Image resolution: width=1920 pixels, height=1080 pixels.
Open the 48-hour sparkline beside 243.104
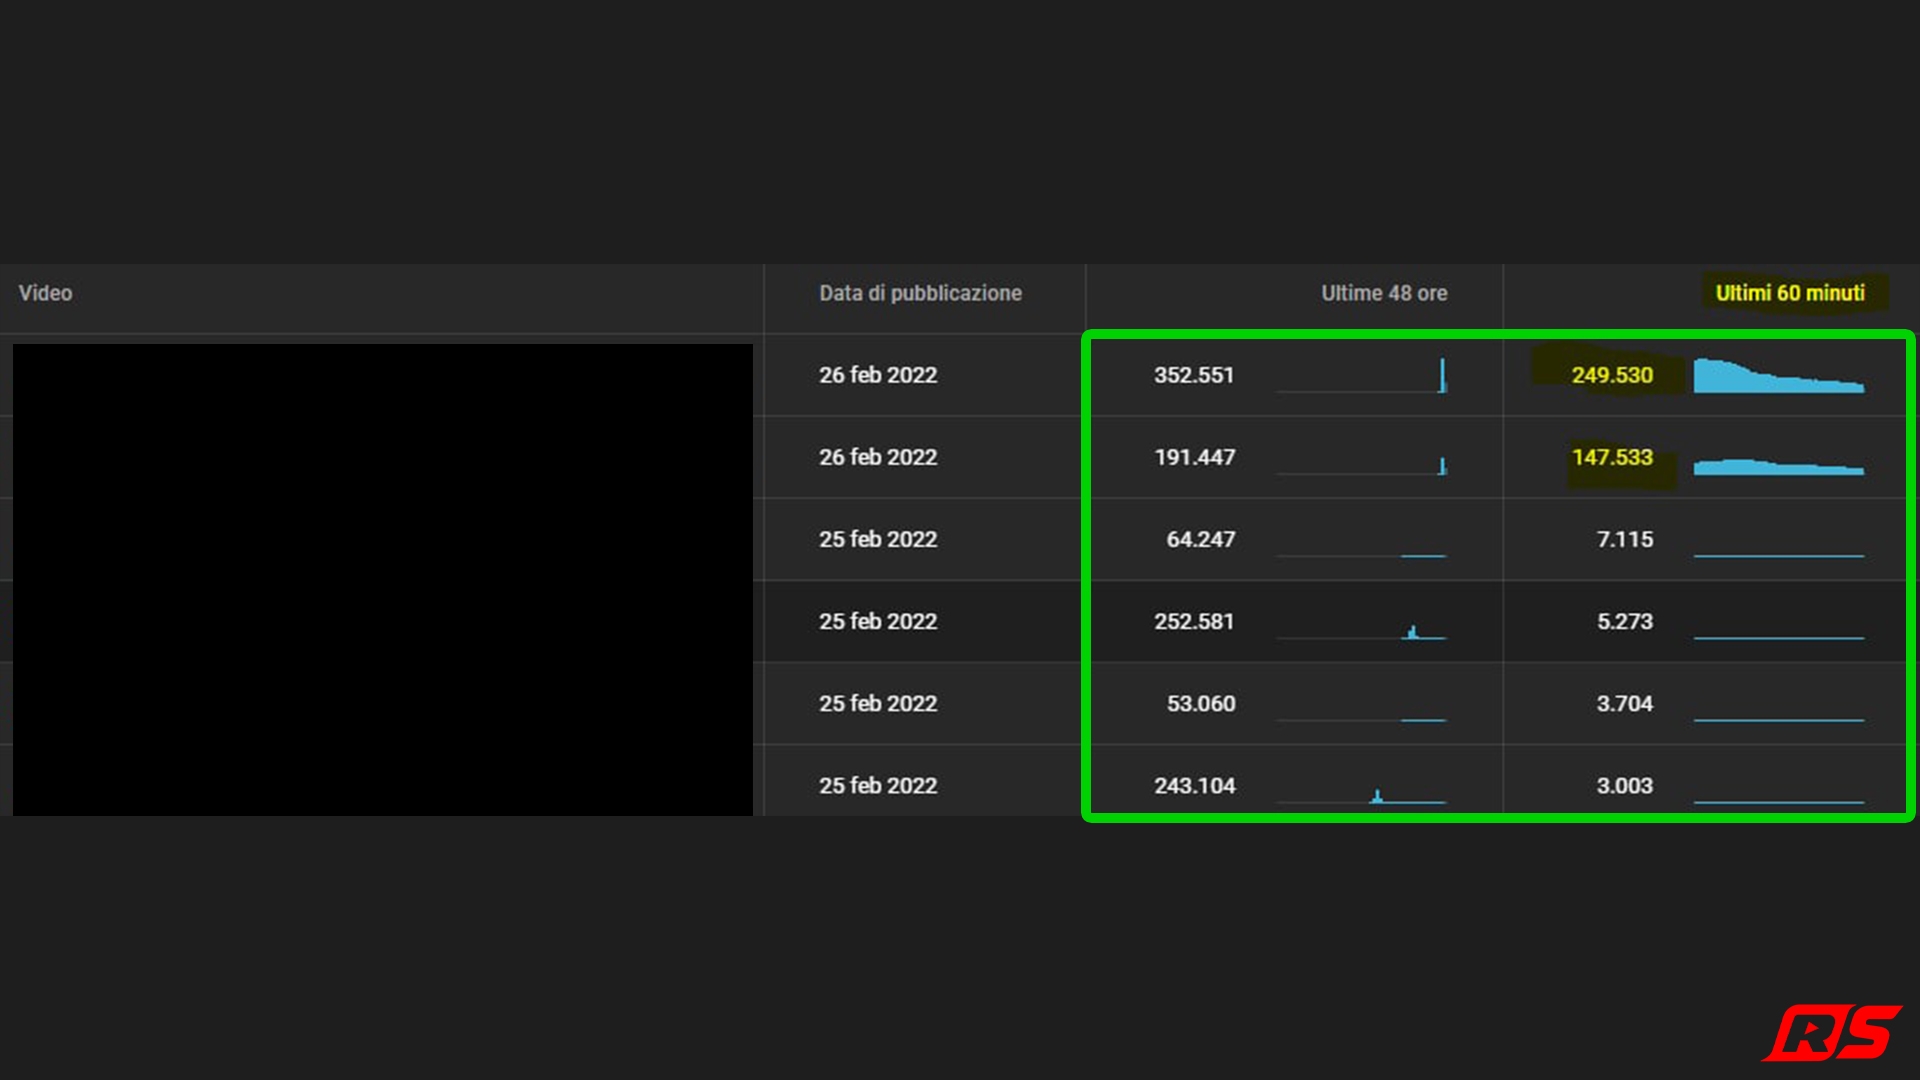point(1361,795)
